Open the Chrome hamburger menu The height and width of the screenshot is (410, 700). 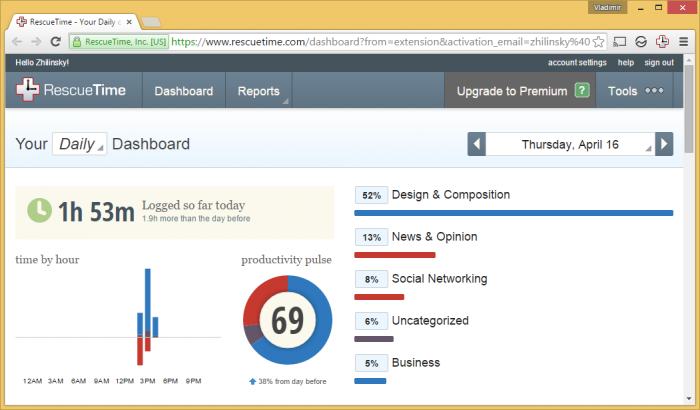click(x=683, y=42)
